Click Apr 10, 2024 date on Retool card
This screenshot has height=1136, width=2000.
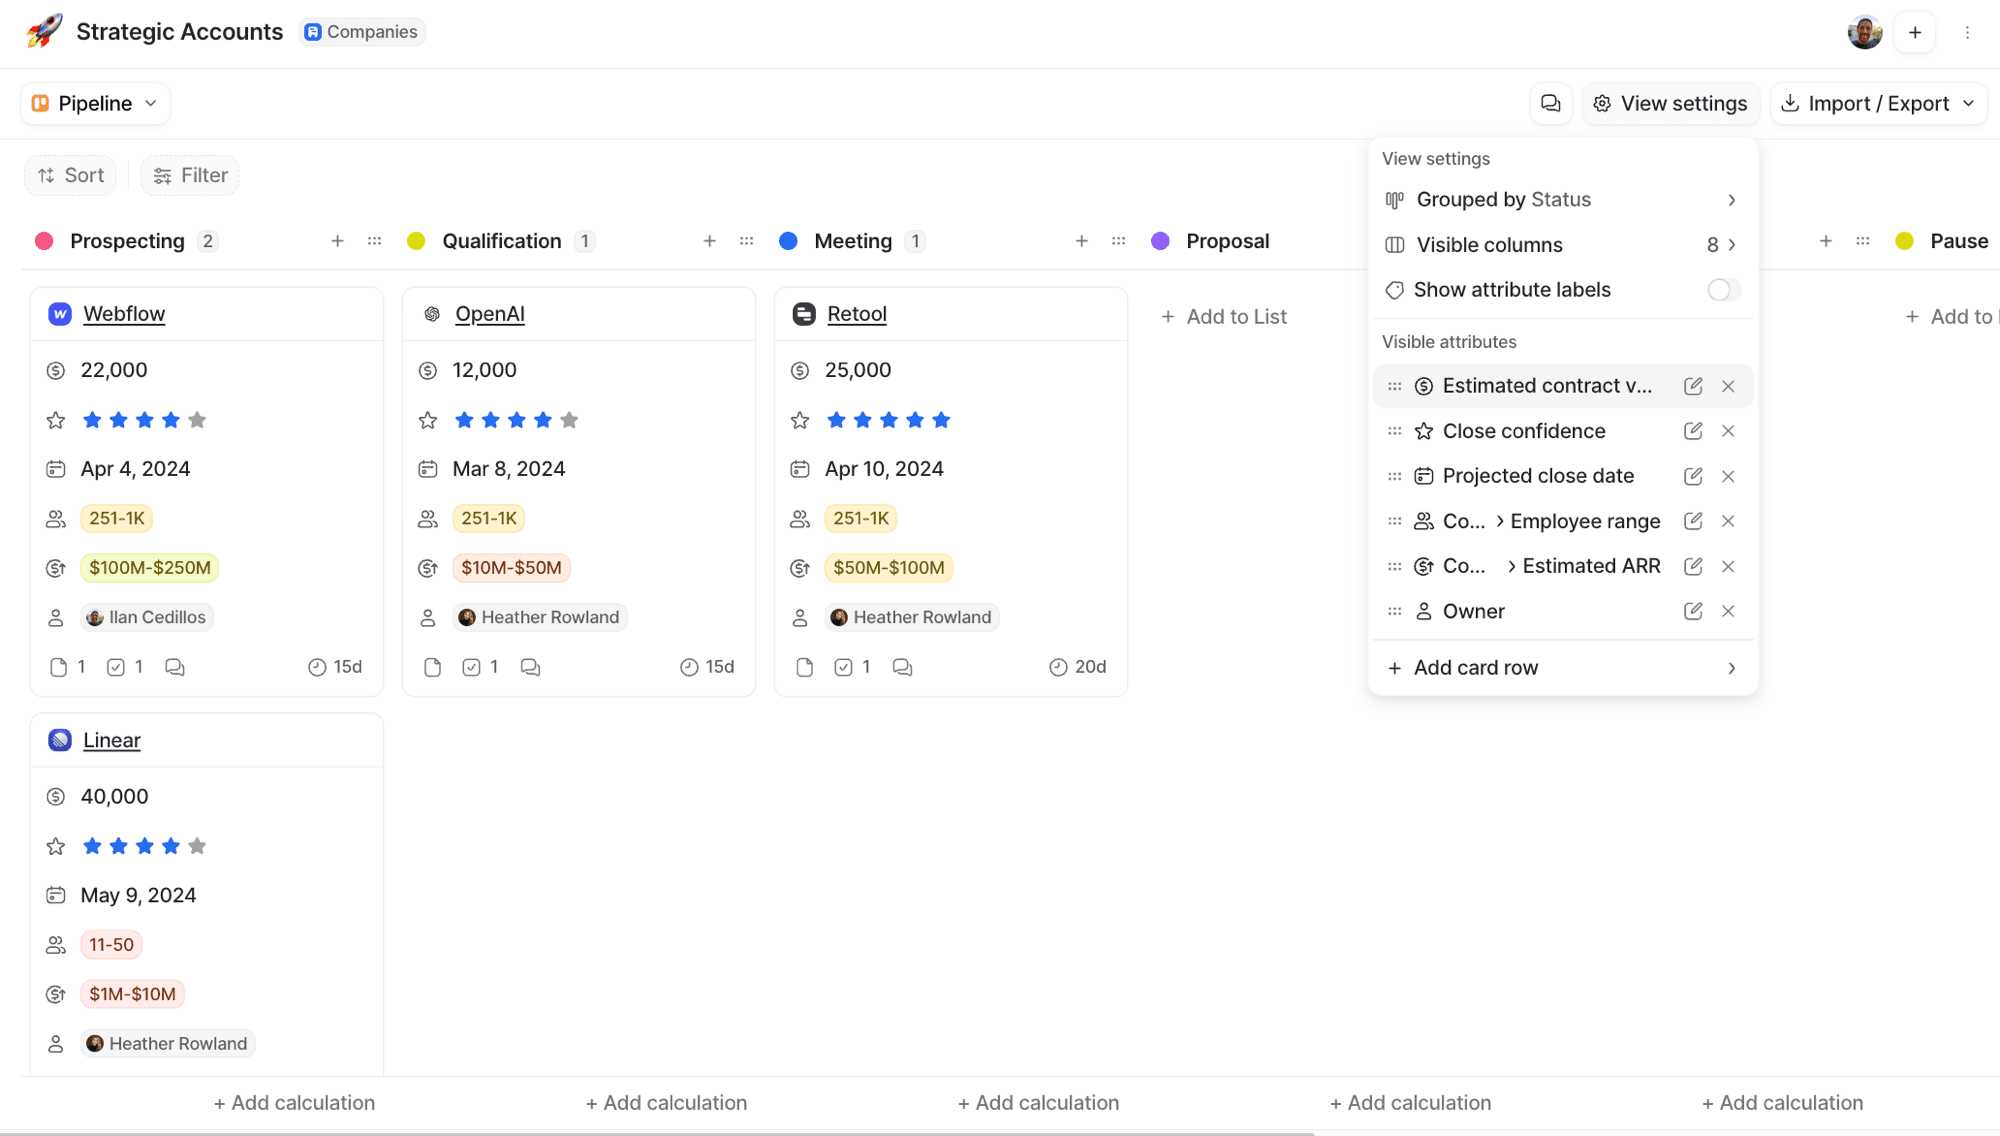coord(884,469)
